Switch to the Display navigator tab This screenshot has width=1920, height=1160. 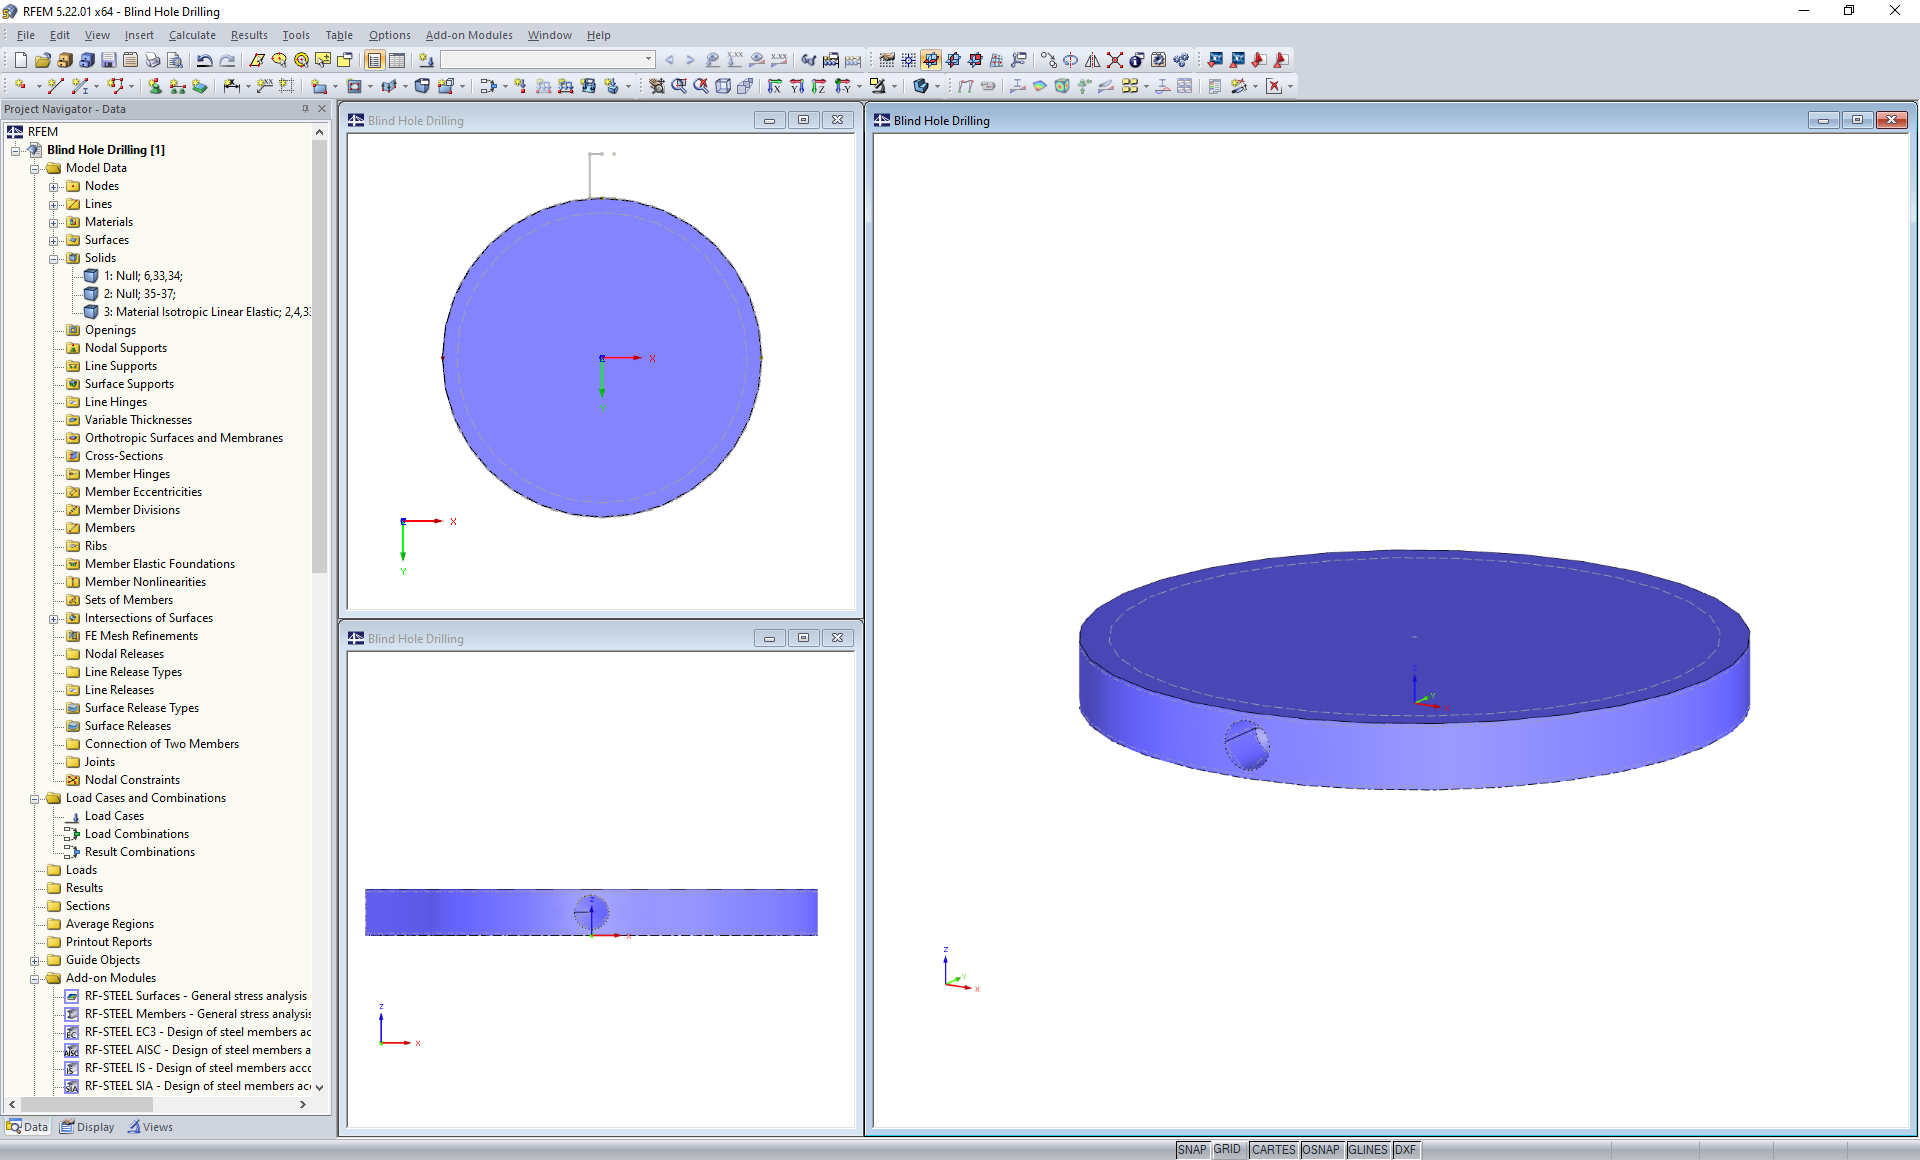88,1127
